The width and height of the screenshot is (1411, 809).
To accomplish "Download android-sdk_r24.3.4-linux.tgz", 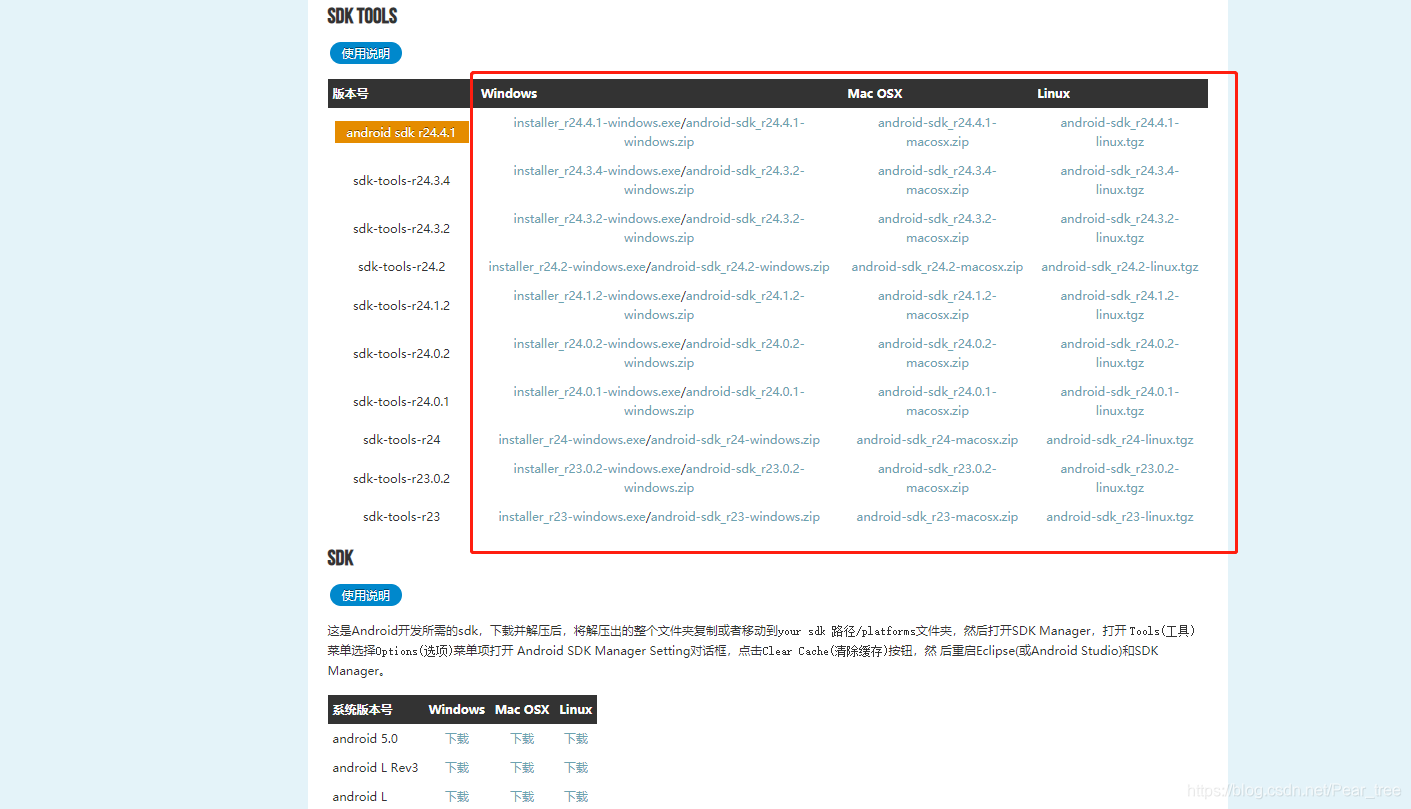I will point(1120,180).
